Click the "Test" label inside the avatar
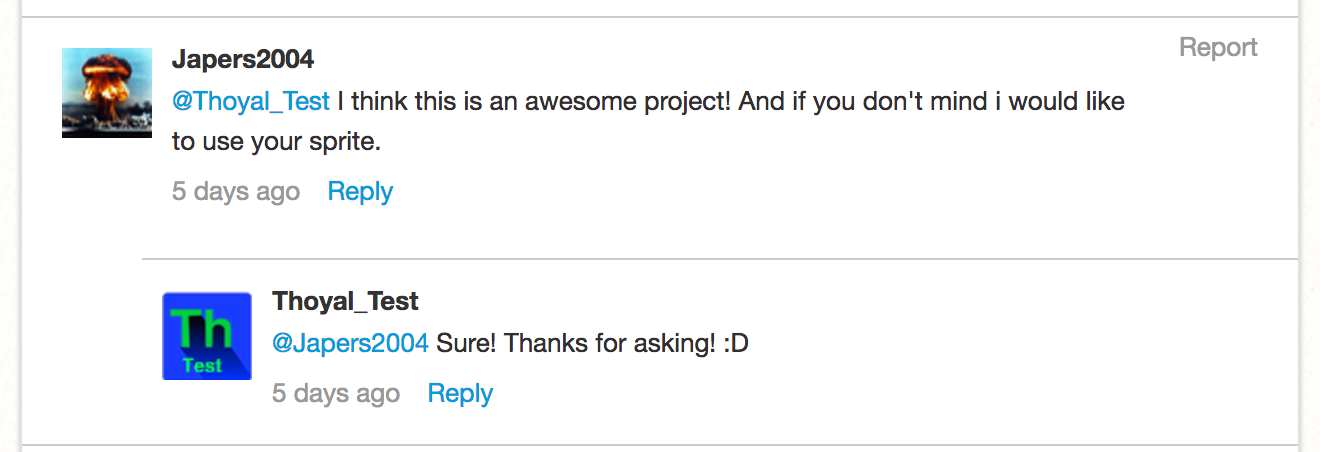Screen dimensions: 1320x452 [x=202, y=366]
